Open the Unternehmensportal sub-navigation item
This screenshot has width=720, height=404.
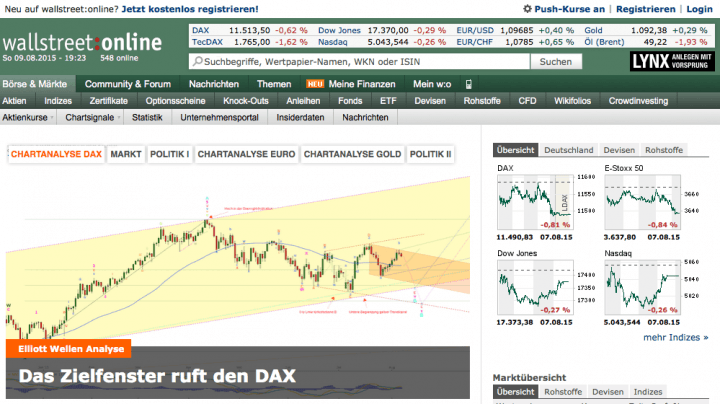219,118
